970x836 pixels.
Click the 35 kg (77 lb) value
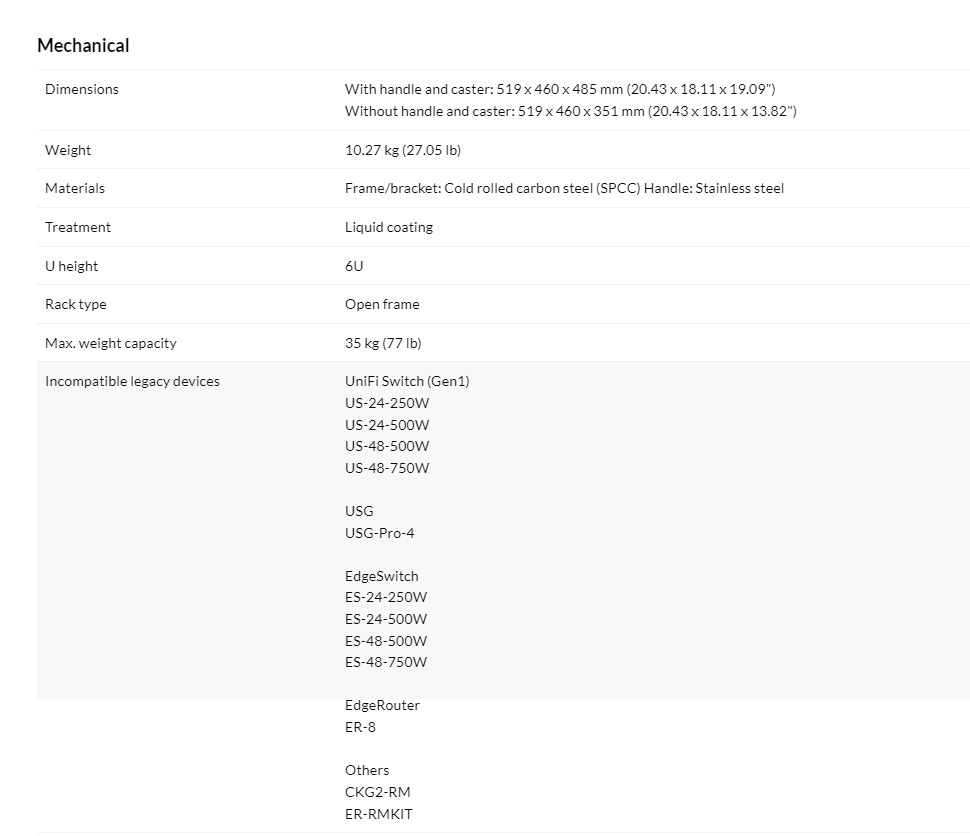(383, 343)
